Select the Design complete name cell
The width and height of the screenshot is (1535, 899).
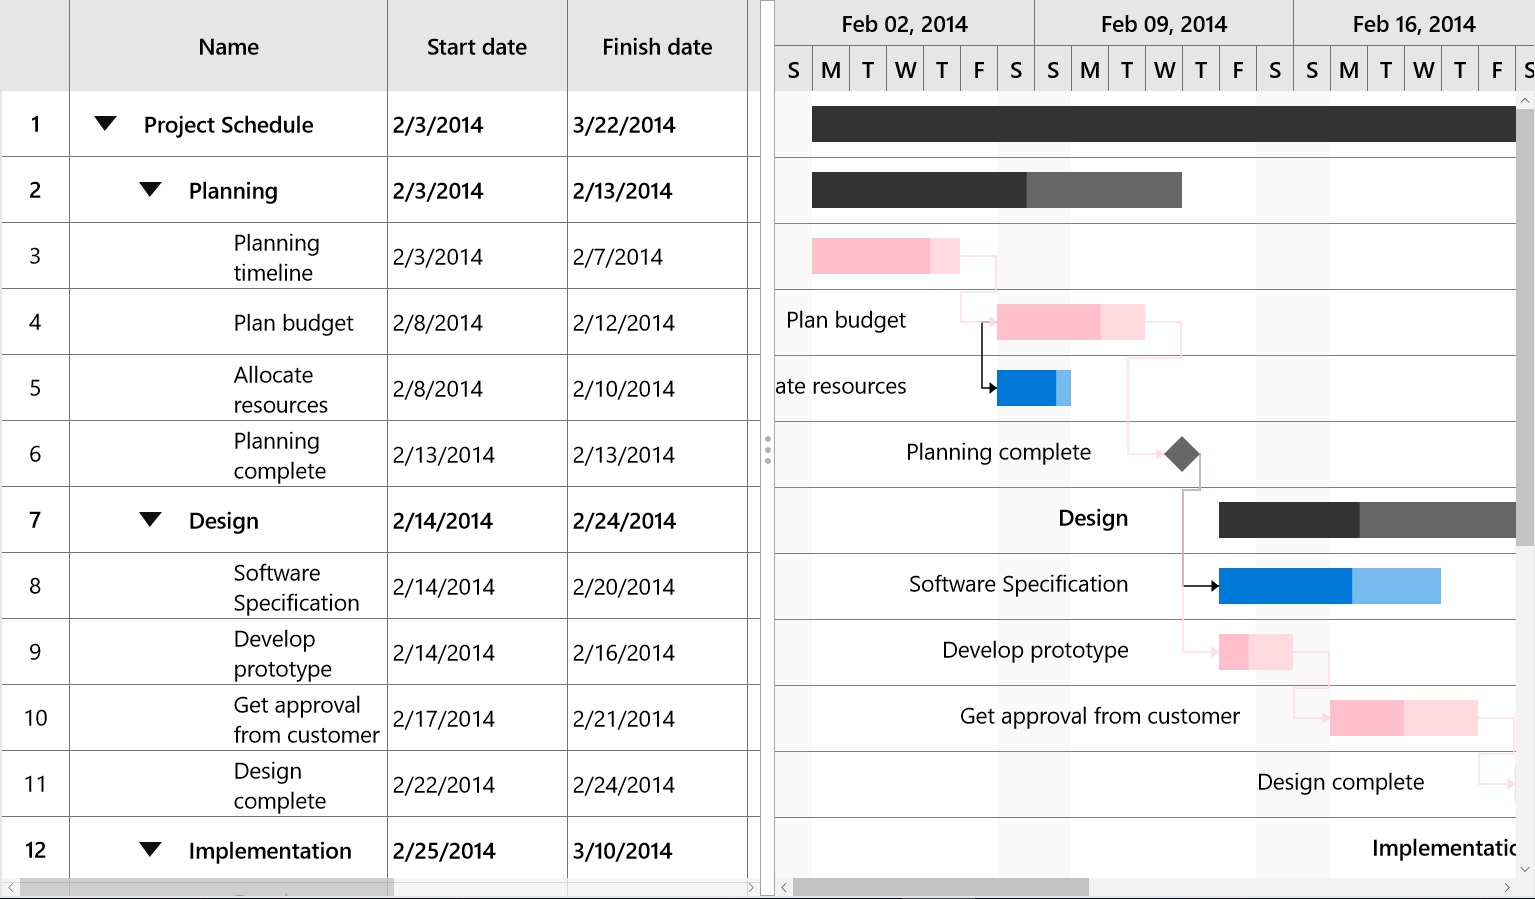229,784
